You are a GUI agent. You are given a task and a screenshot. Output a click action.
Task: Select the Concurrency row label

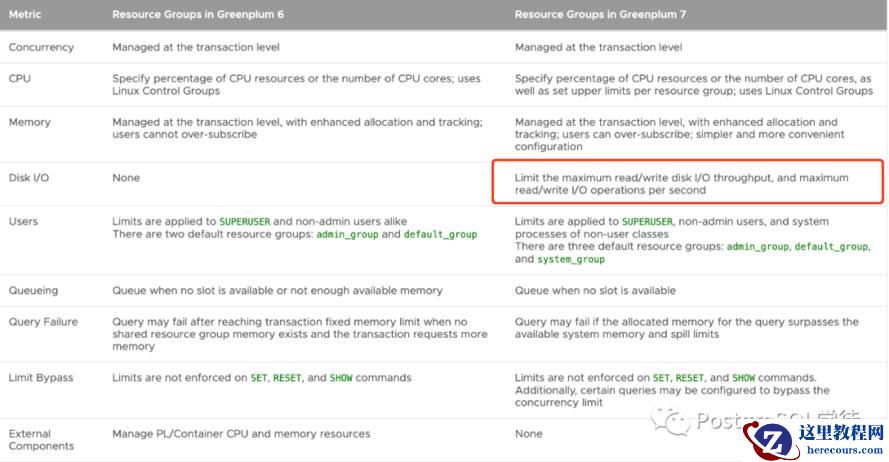click(x=39, y=47)
